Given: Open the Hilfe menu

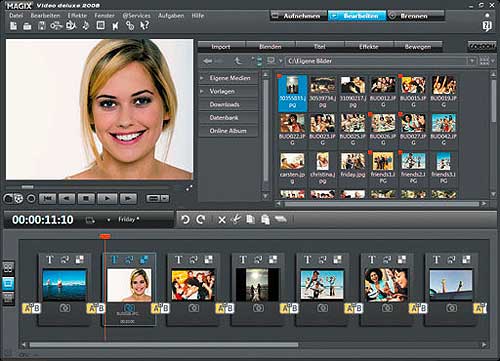Looking at the screenshot, I should (x=198, y=16).
